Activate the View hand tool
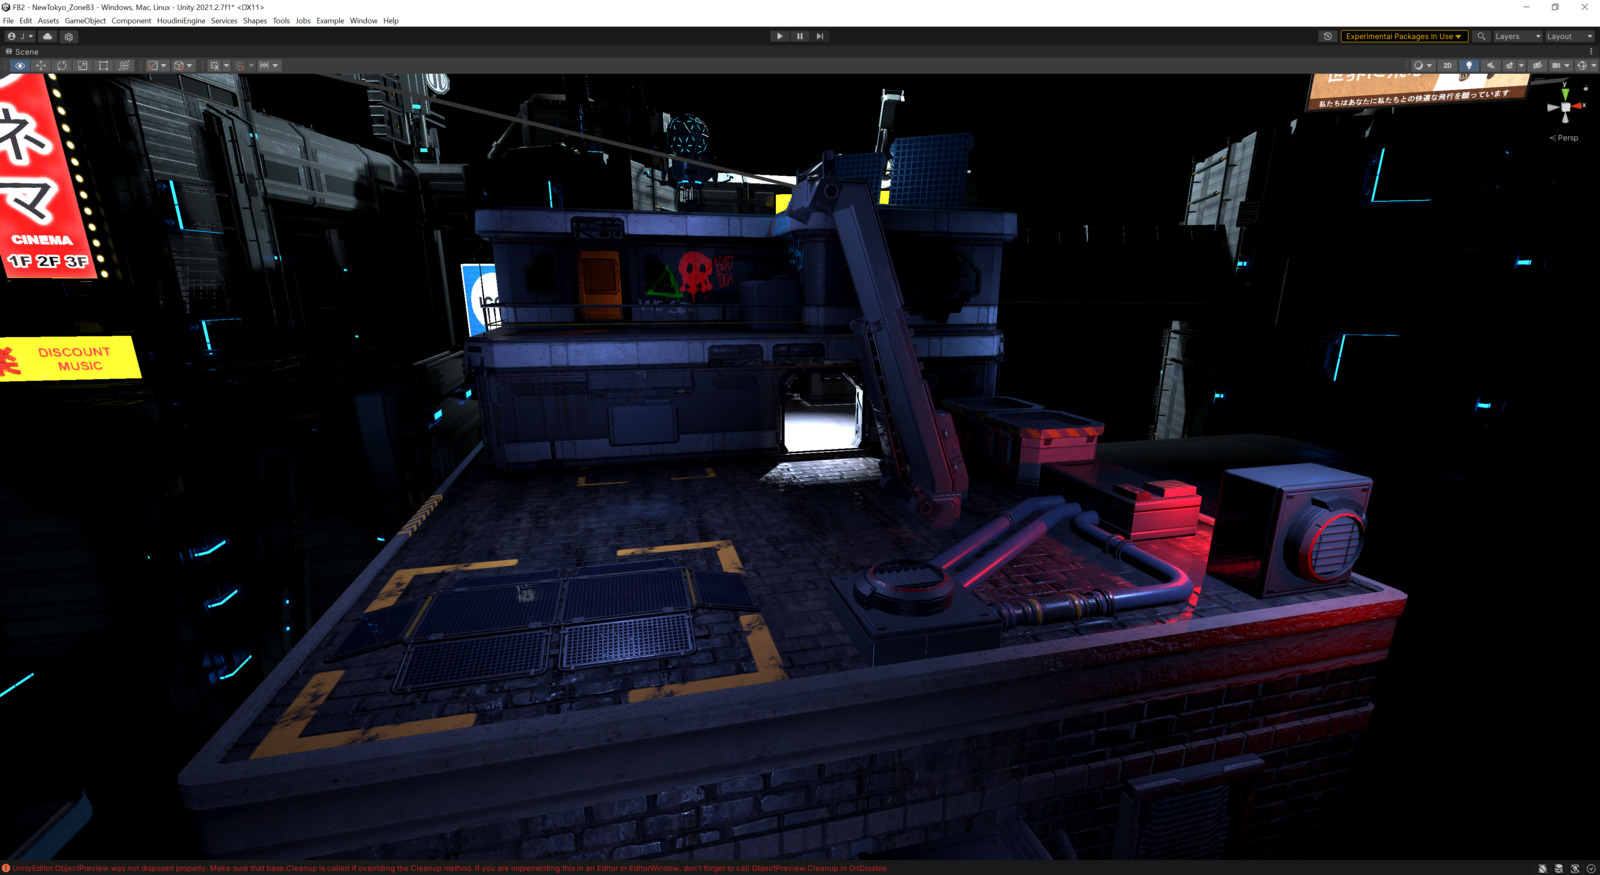The image size is (1600, 875). [20, 66]
